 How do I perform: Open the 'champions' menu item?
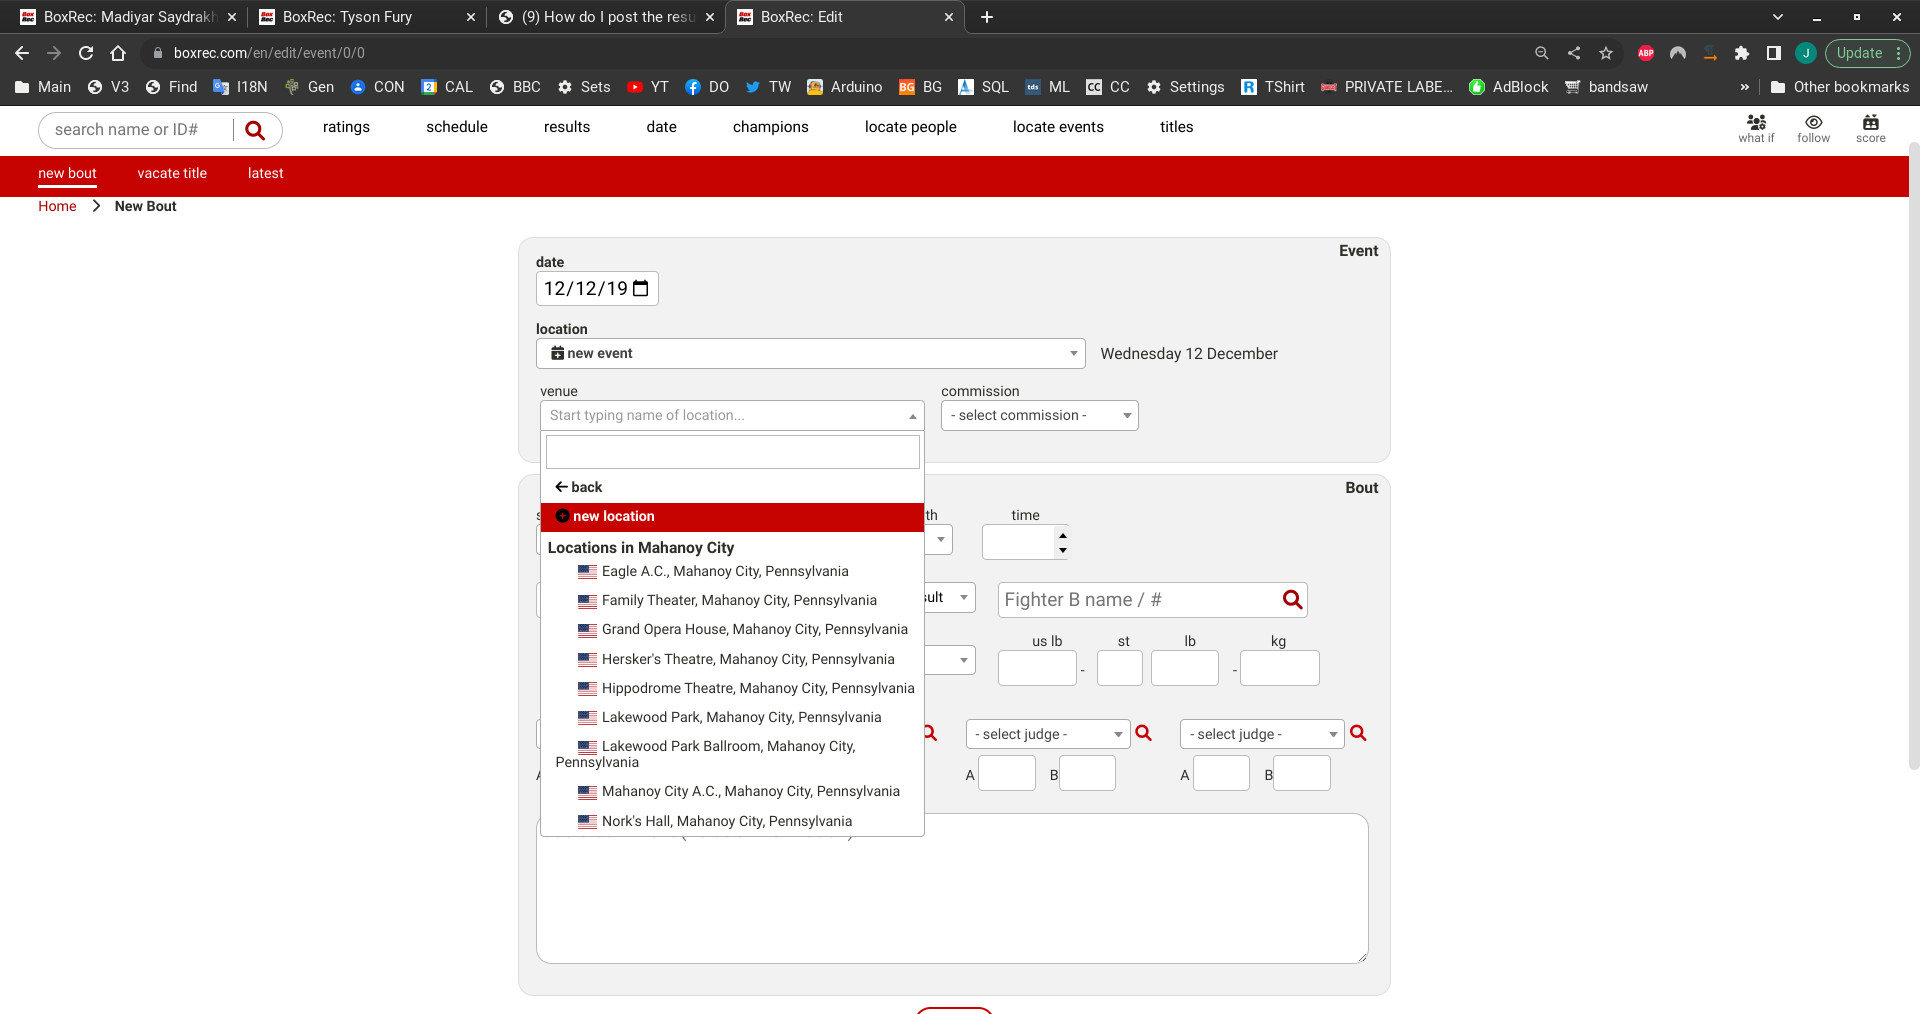(770, 127)
